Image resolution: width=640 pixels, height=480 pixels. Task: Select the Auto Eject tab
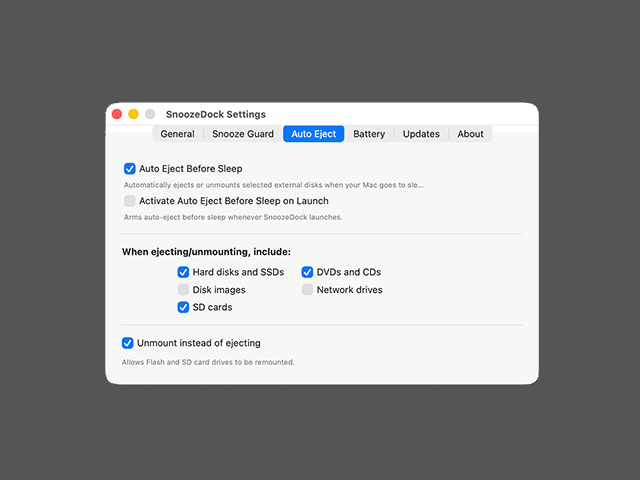(313, 134)
